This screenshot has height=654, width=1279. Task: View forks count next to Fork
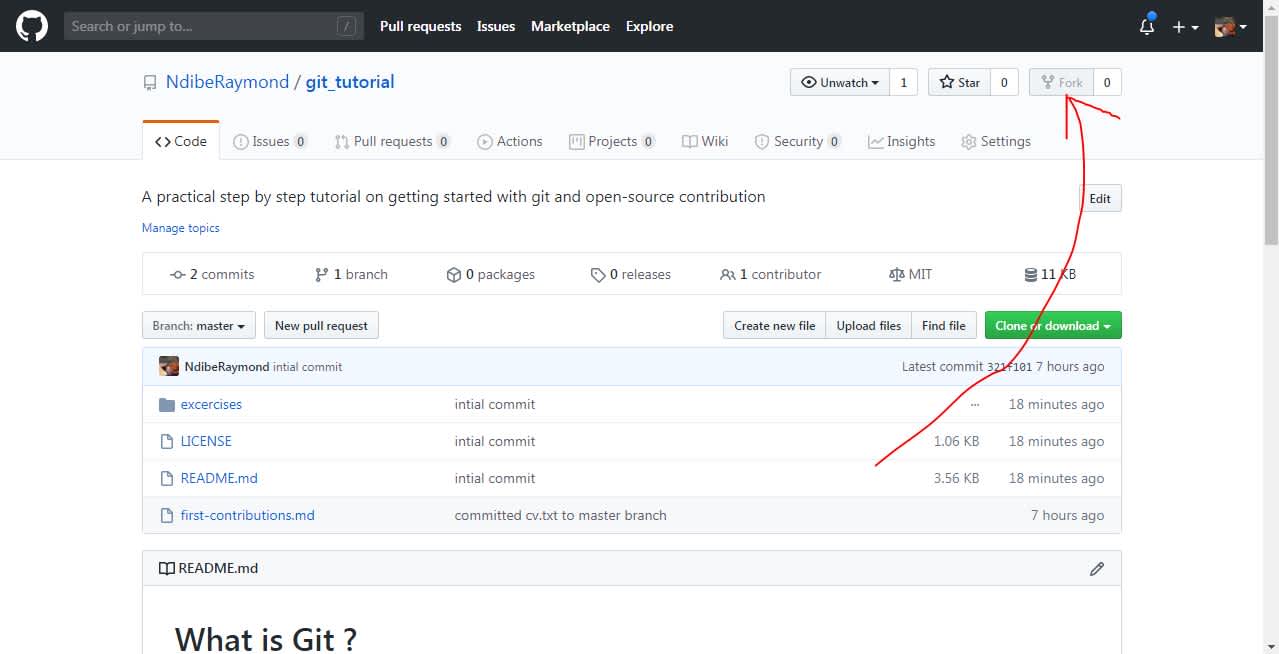tap(1107, 82)
